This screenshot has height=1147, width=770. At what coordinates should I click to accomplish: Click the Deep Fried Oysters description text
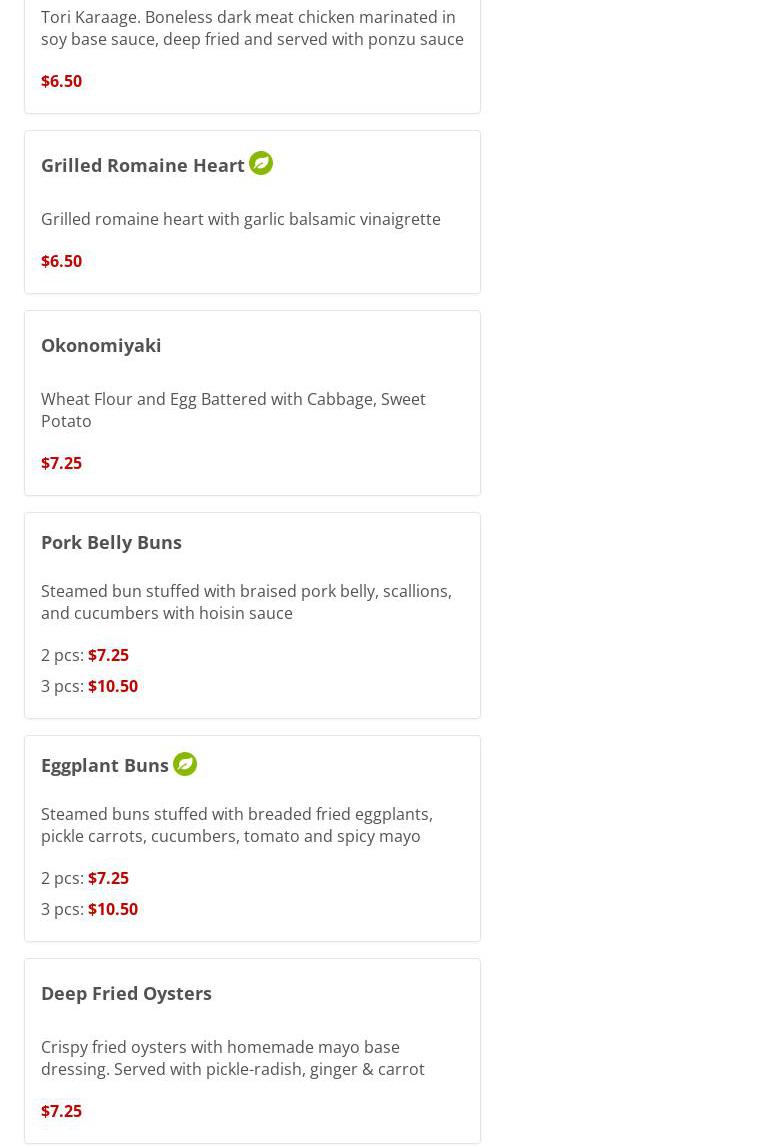232,1058
